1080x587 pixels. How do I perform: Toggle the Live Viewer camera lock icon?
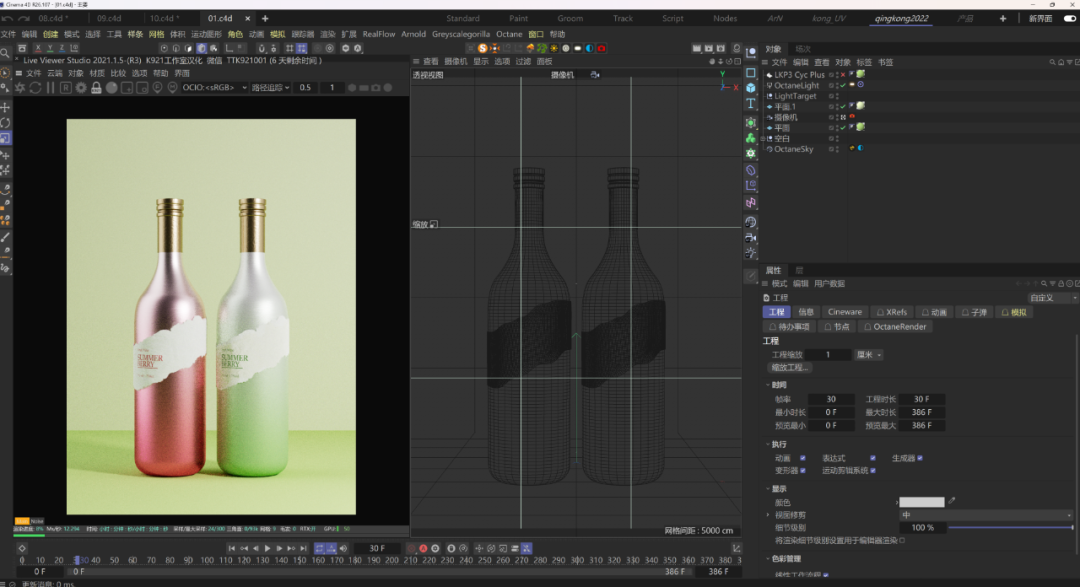click(x=96, y=87)
